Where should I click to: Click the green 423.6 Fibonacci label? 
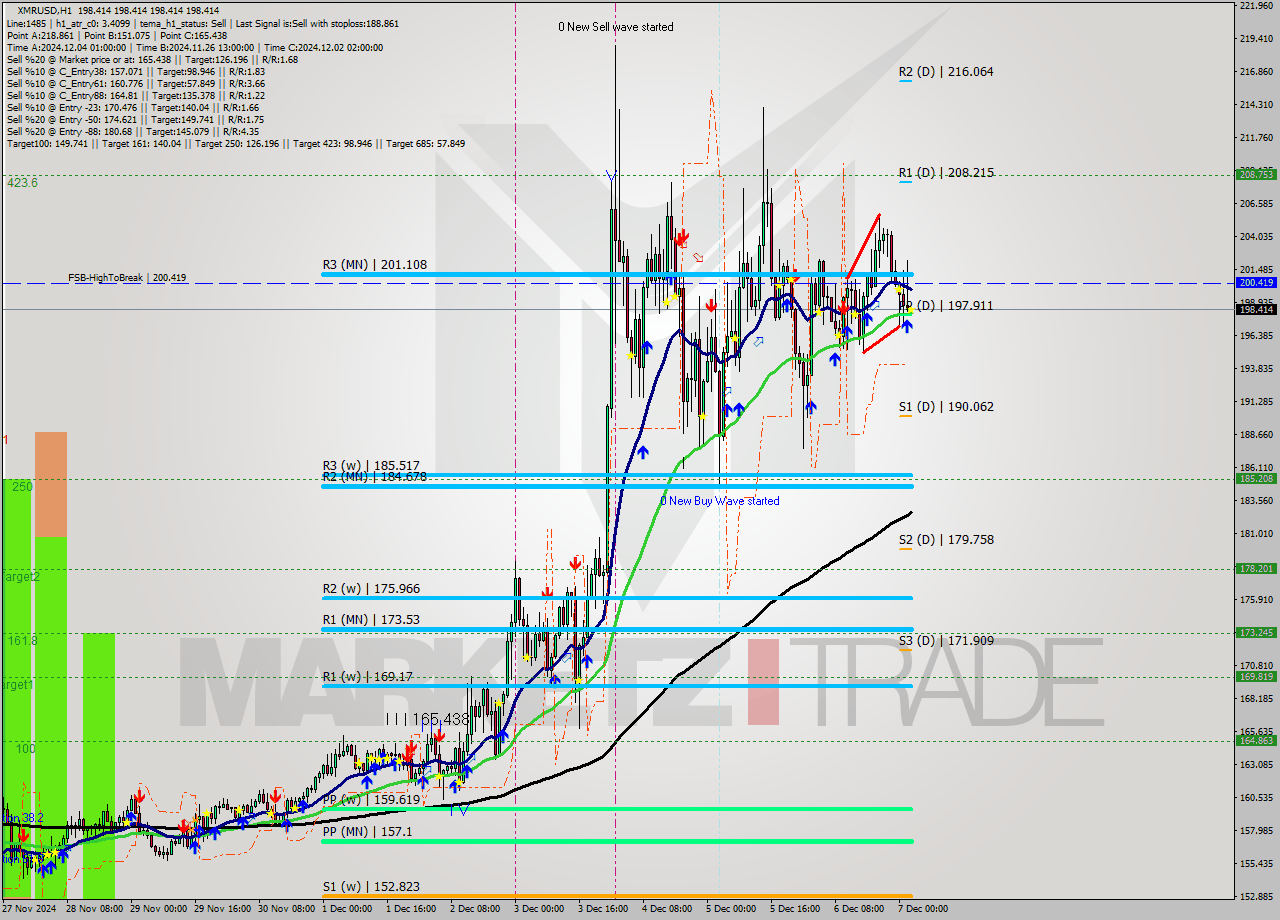click(x=22, y=183)
